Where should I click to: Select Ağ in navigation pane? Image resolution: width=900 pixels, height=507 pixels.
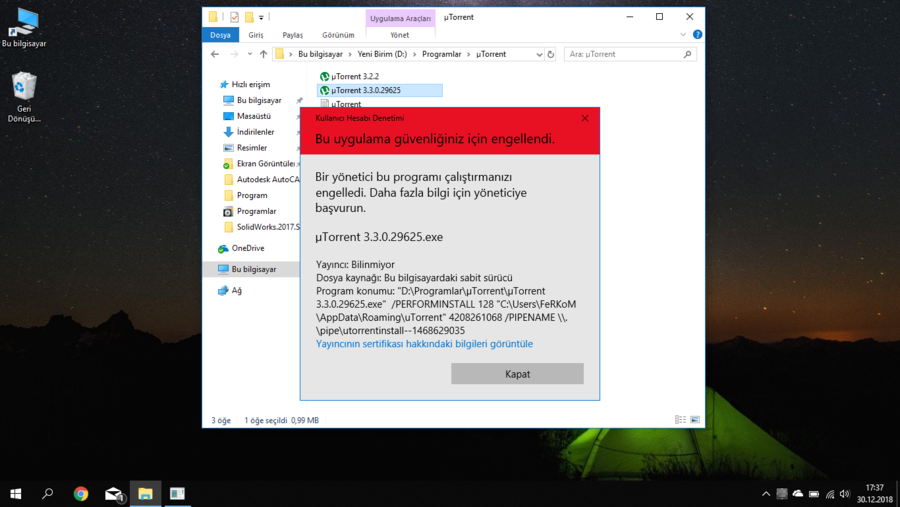236,291
